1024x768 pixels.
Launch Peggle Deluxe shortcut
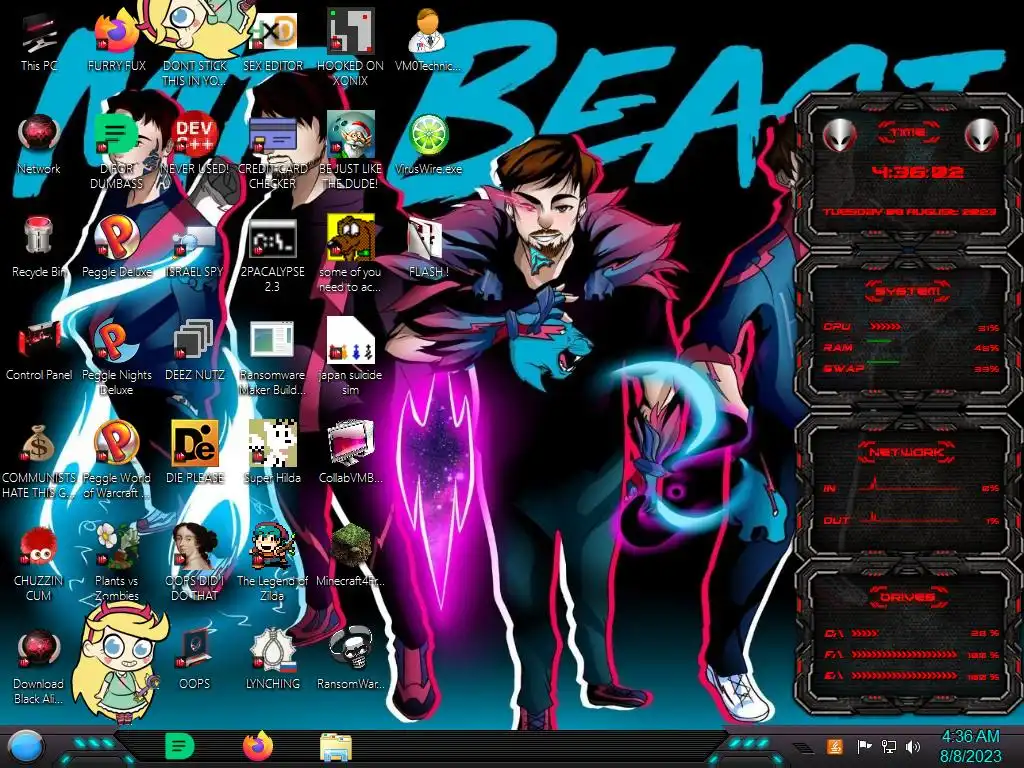pos(116,238)
